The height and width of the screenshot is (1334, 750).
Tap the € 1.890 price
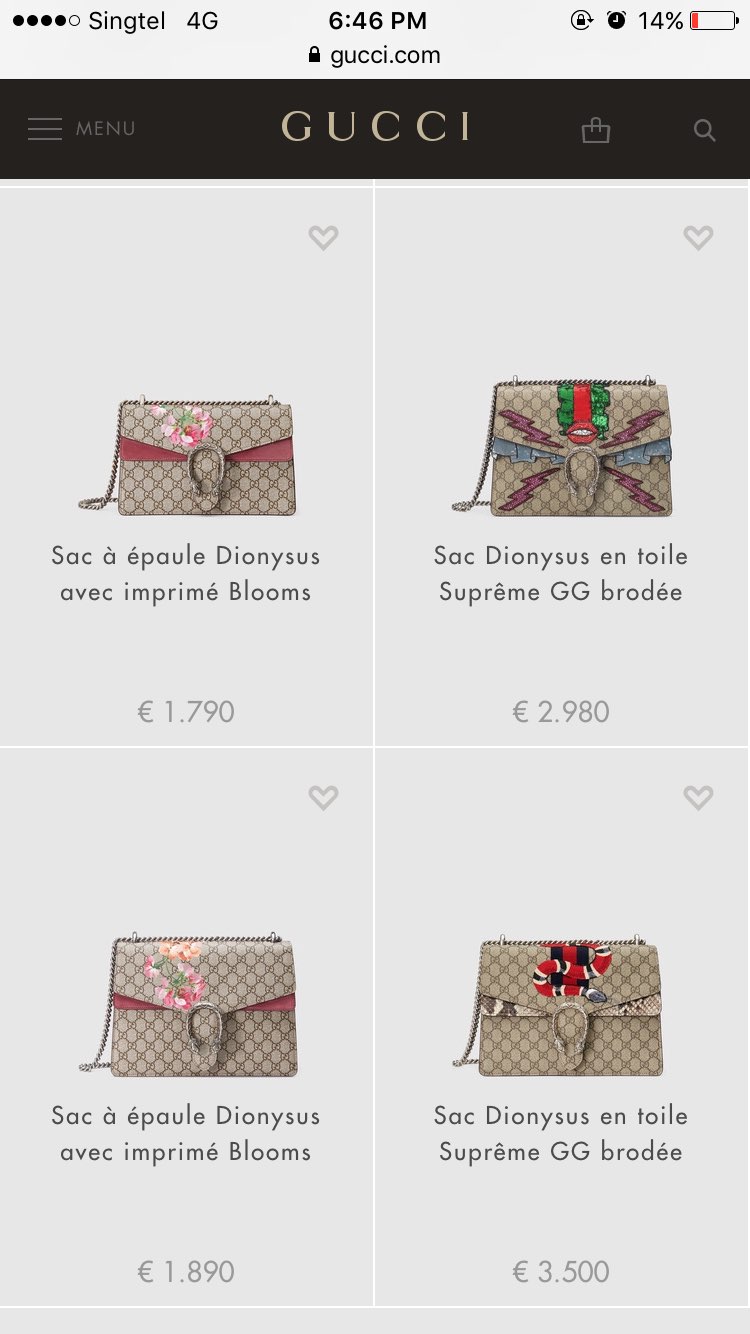click(186, 1272)
